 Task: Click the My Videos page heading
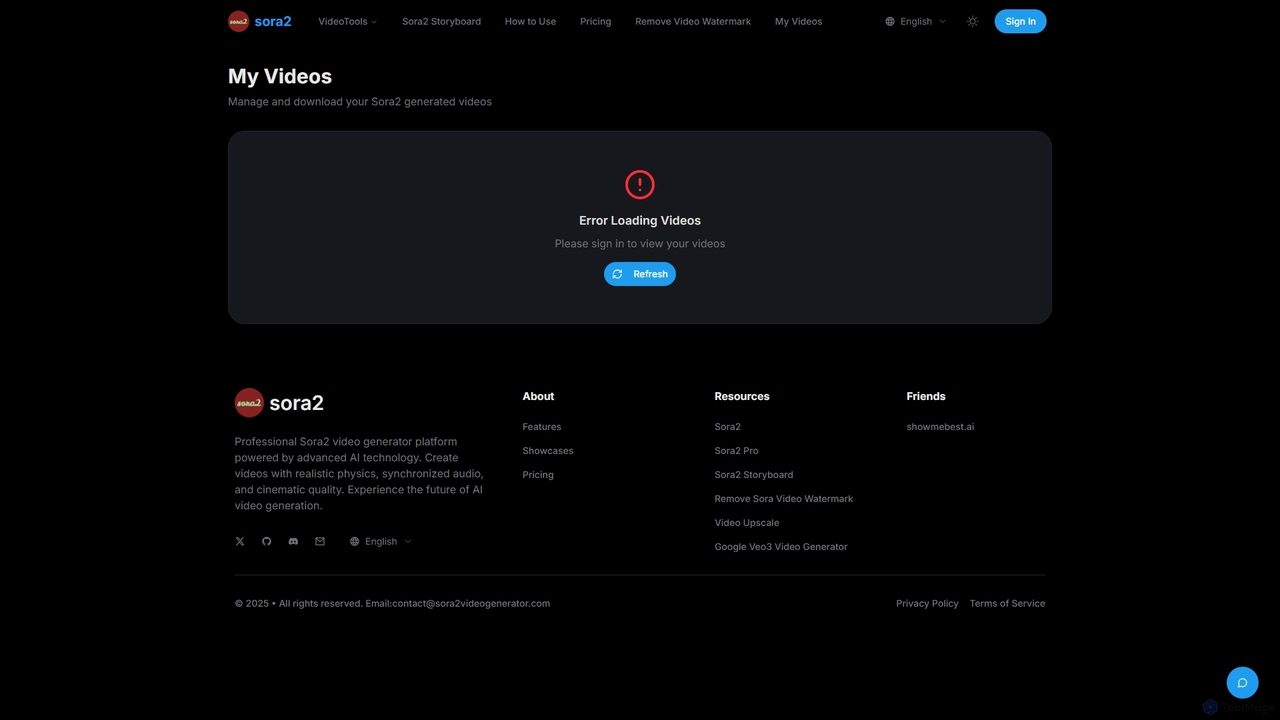(x=280, y=76)
